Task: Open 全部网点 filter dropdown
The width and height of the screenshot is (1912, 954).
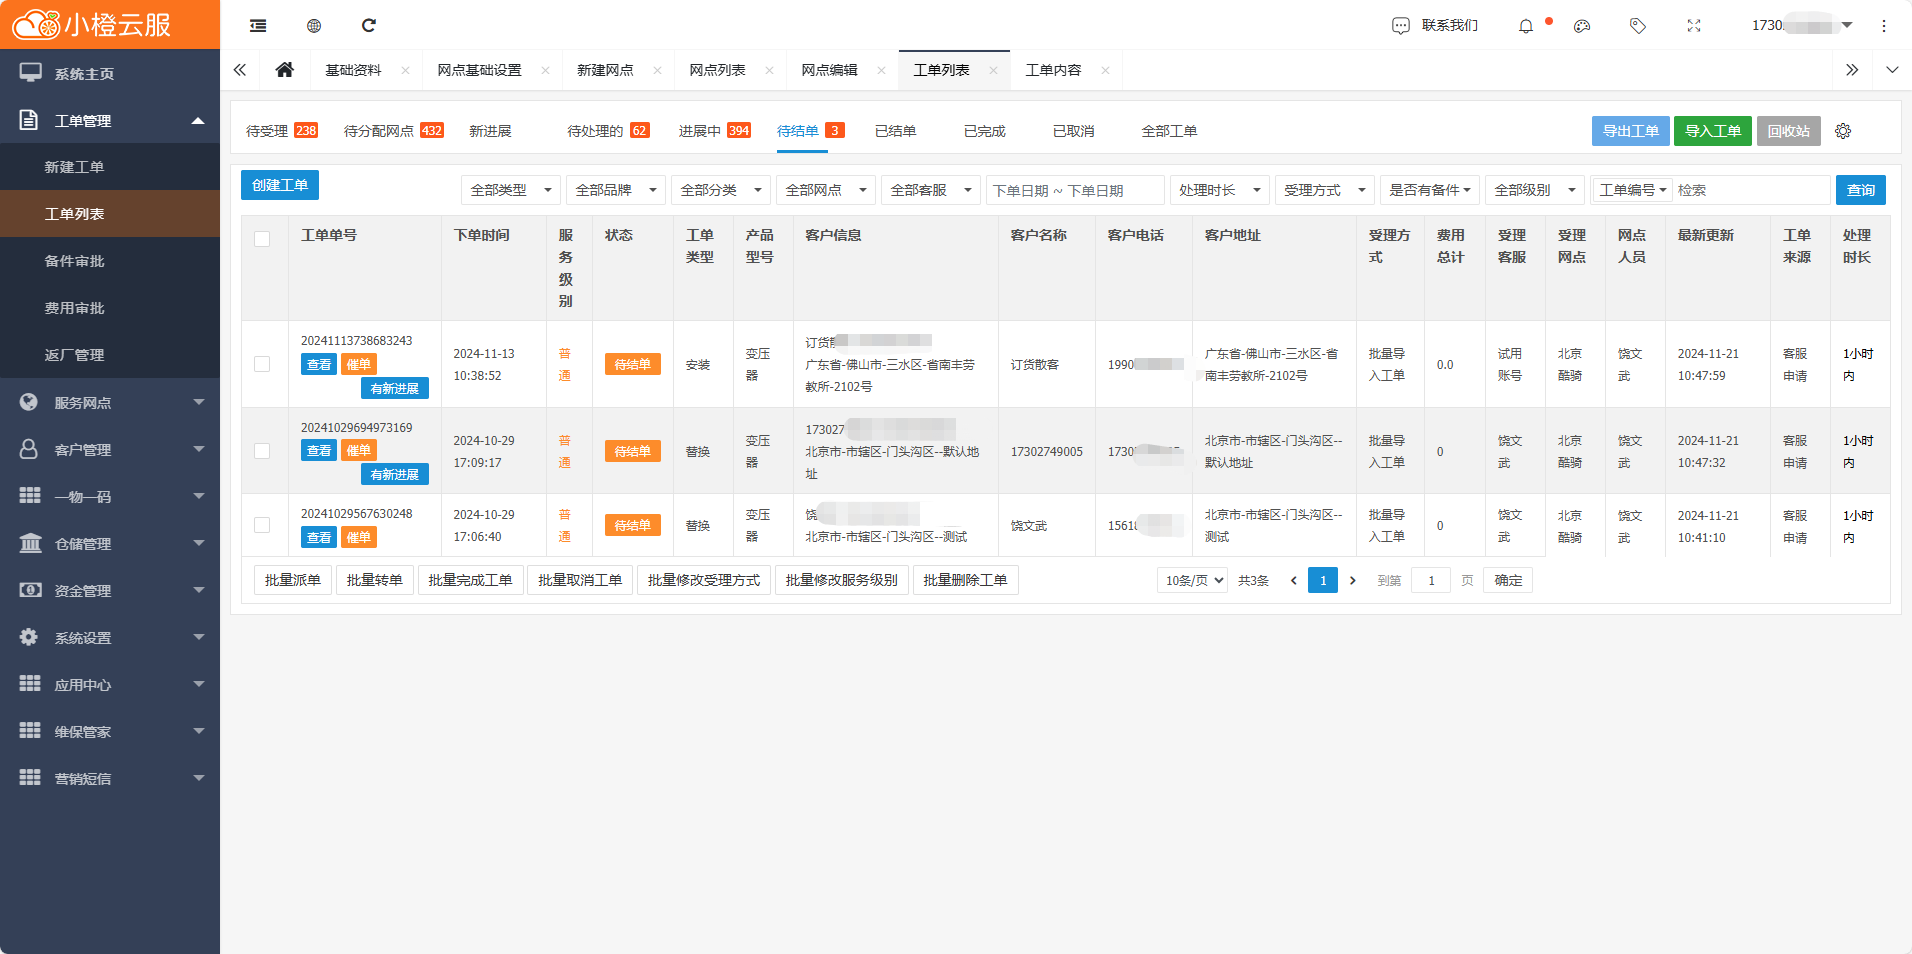Action: 826,190
